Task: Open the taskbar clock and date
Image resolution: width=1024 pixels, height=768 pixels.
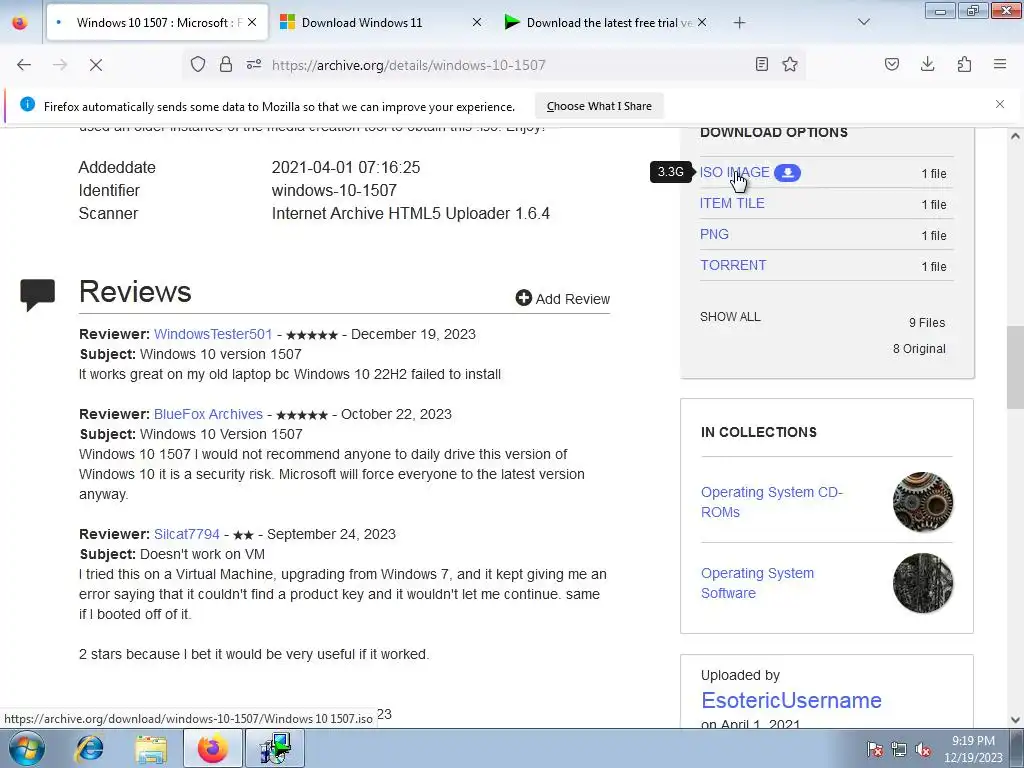Action: tap(973, 749)
